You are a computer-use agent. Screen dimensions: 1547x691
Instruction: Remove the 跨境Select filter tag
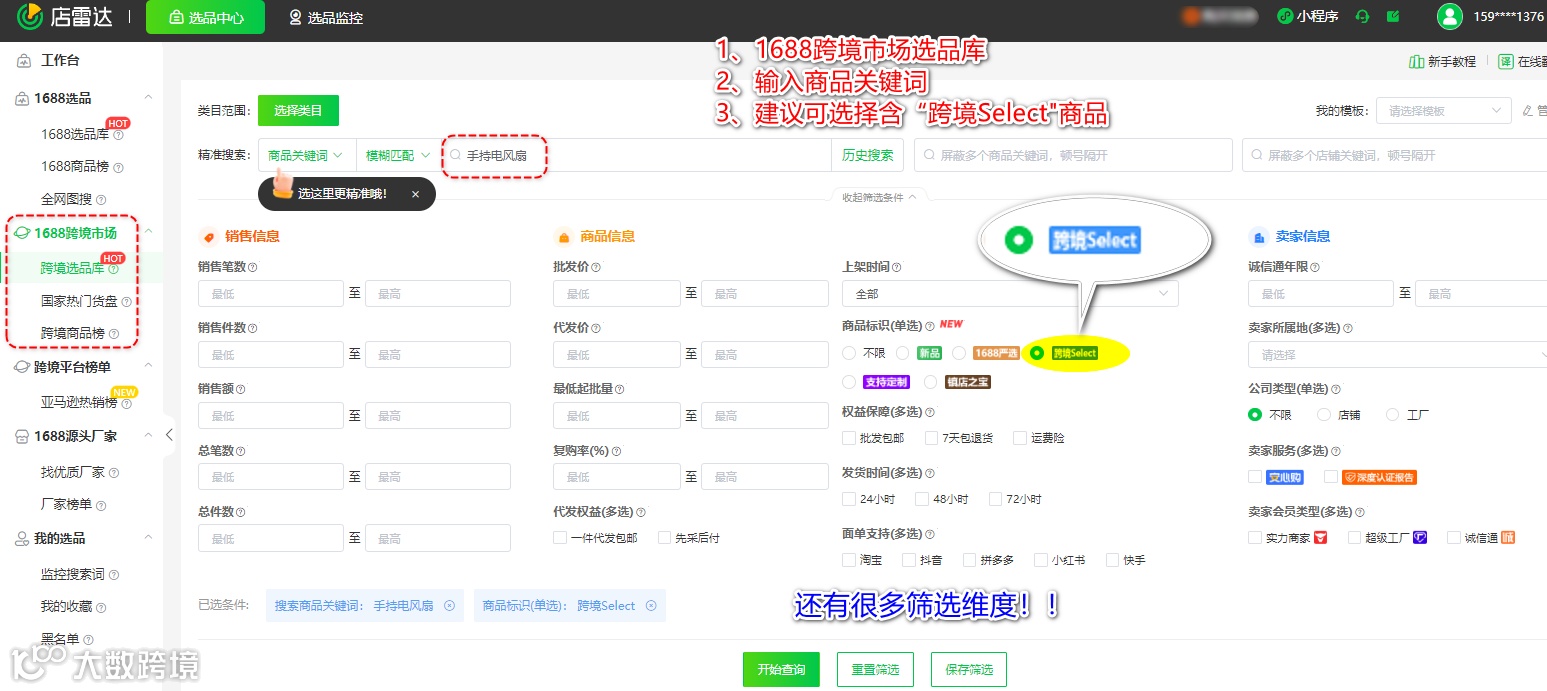click(651, 605)
